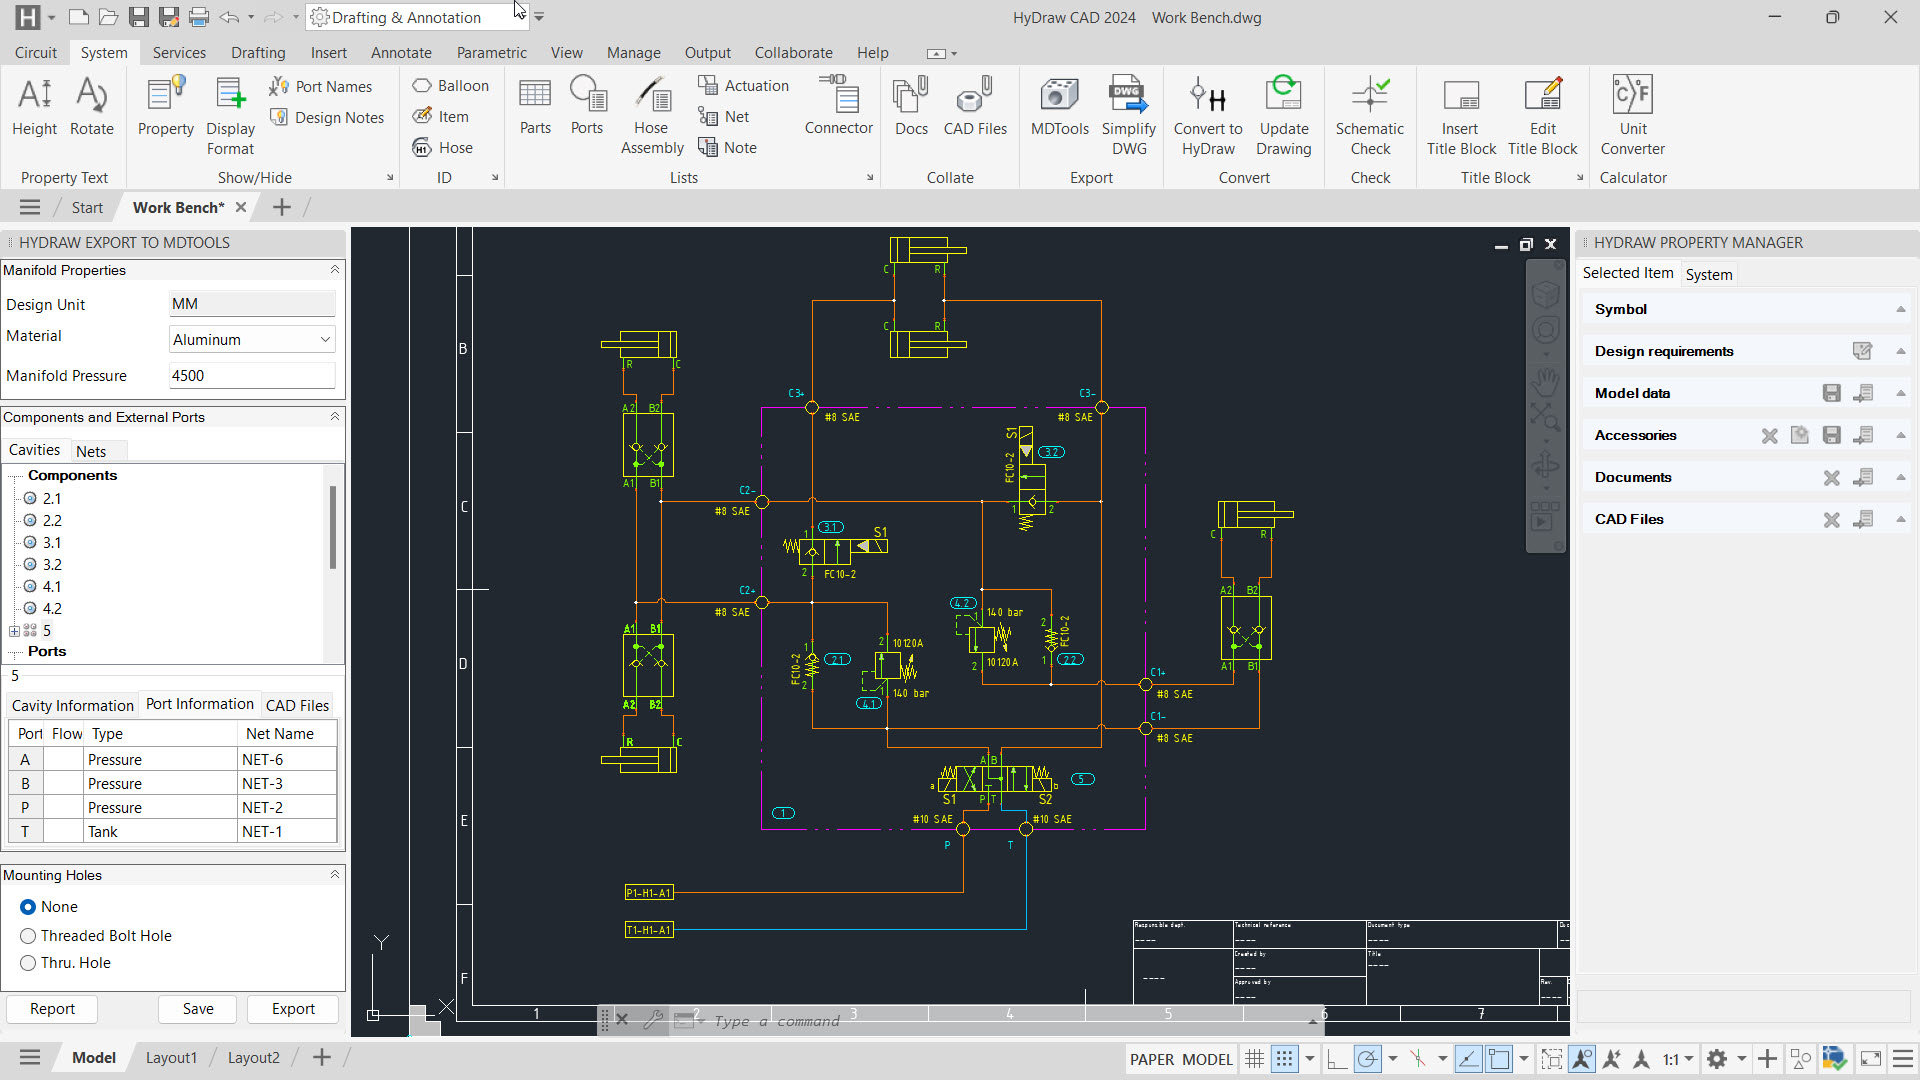The height and width of the screenshot is (1080, 1920).
Task: Click the Design Unit MM field
Action: pyautogui.click(x=252, y=304)
